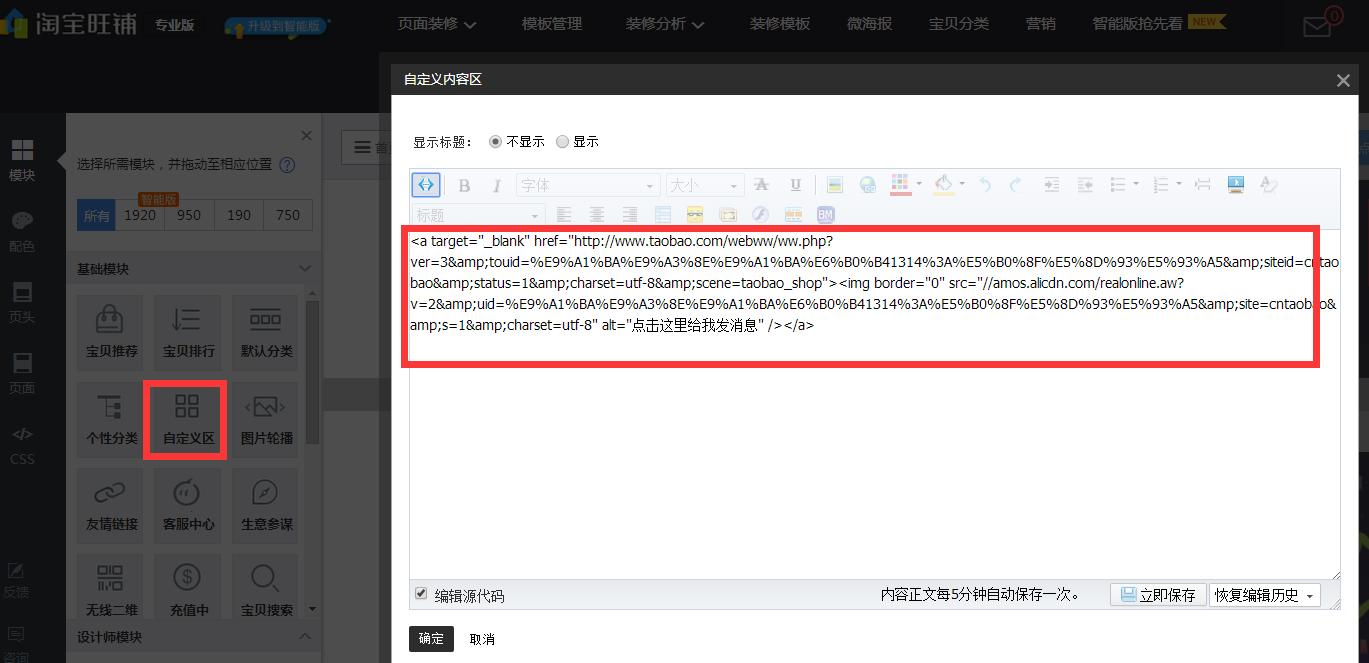Click the 确定 confirm button
Viewport: 1369px width, 663px height.
tap(431, 638)
